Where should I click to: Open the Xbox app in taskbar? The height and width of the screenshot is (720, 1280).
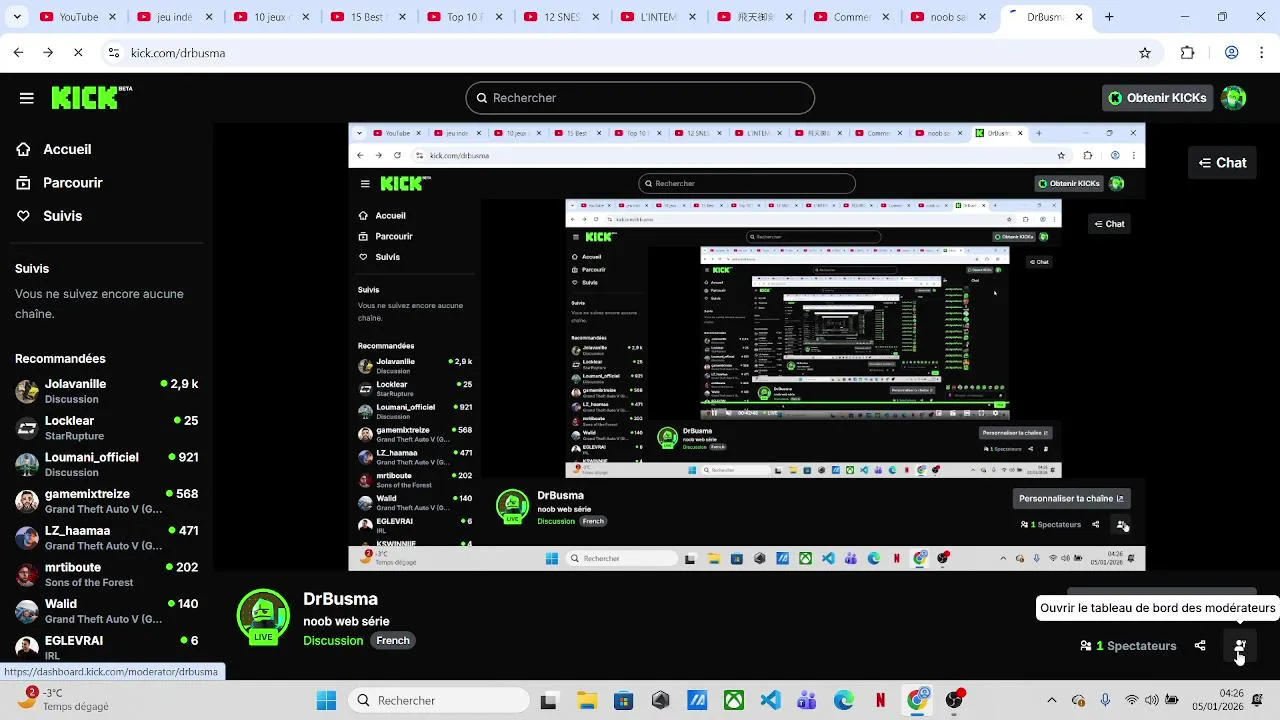point(734,700)
